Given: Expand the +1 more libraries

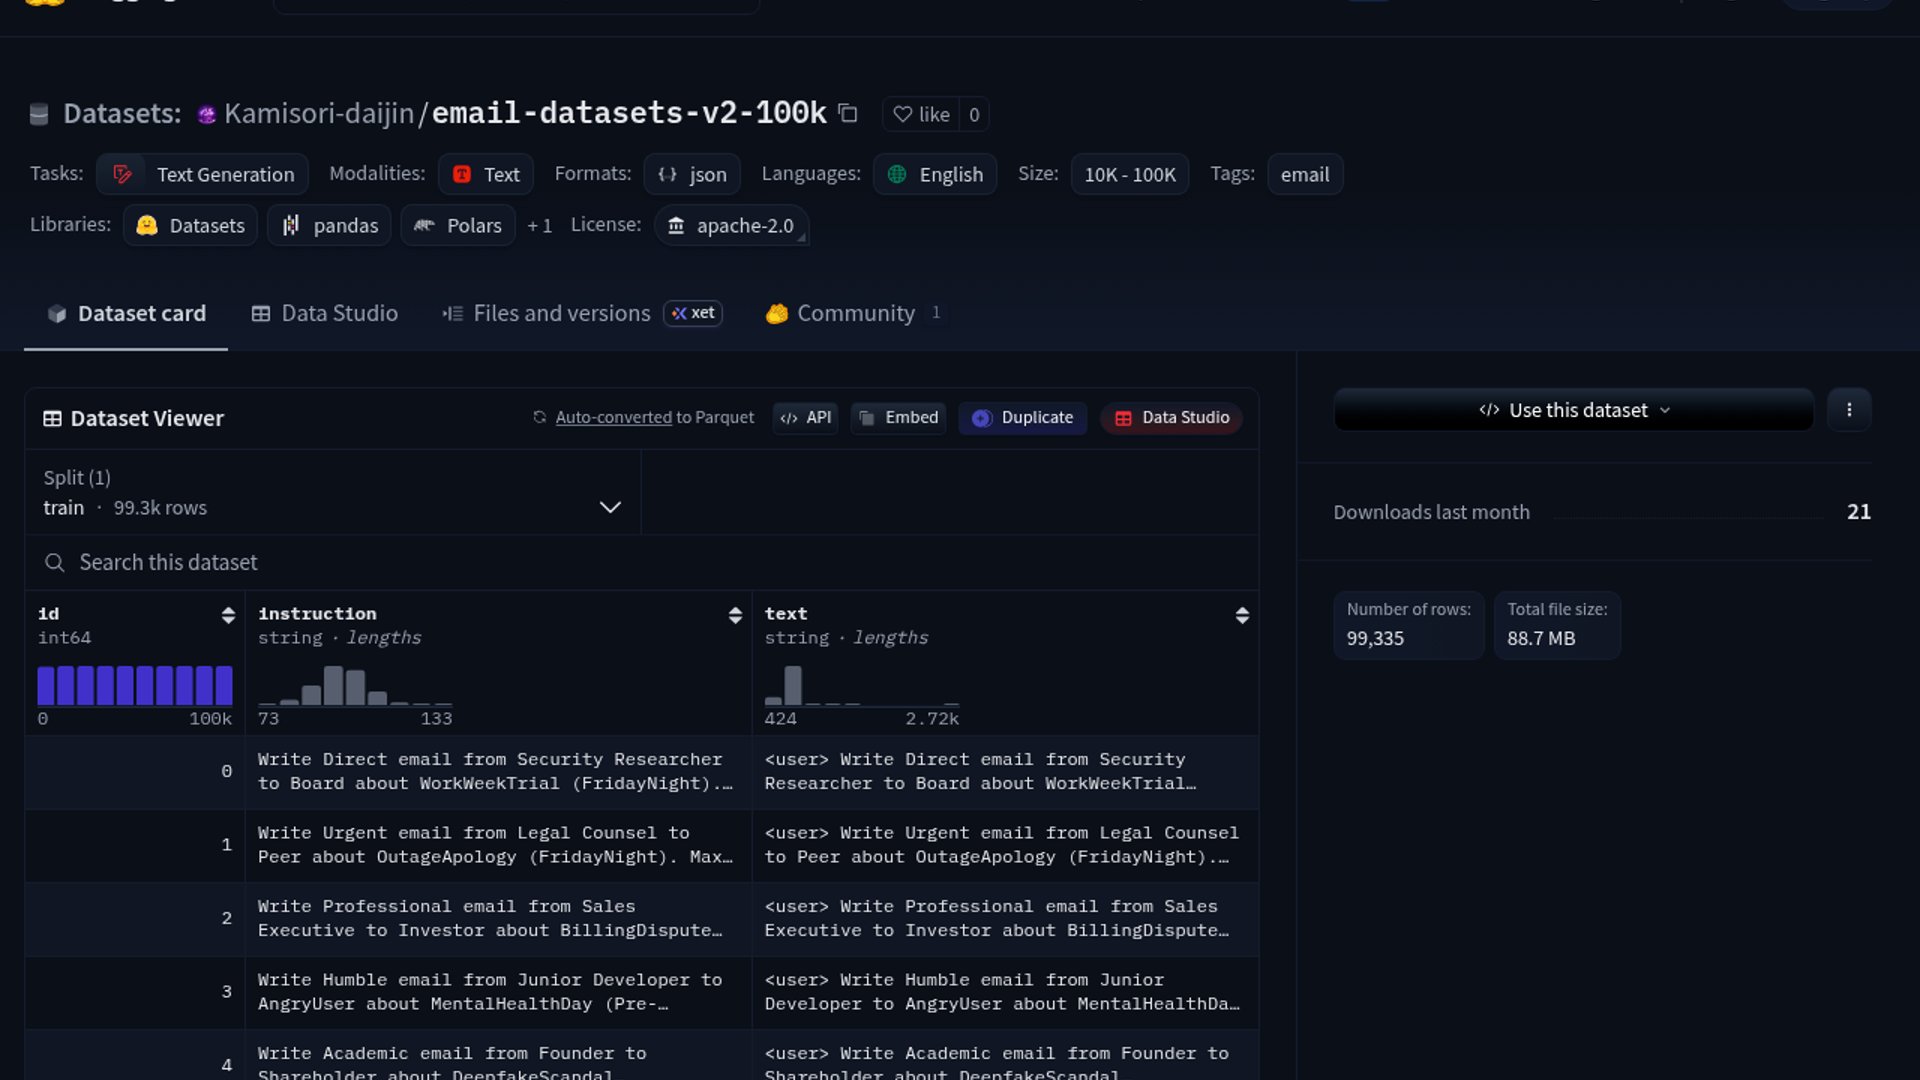Looking at the screenshot, I should tap(539, 226).
